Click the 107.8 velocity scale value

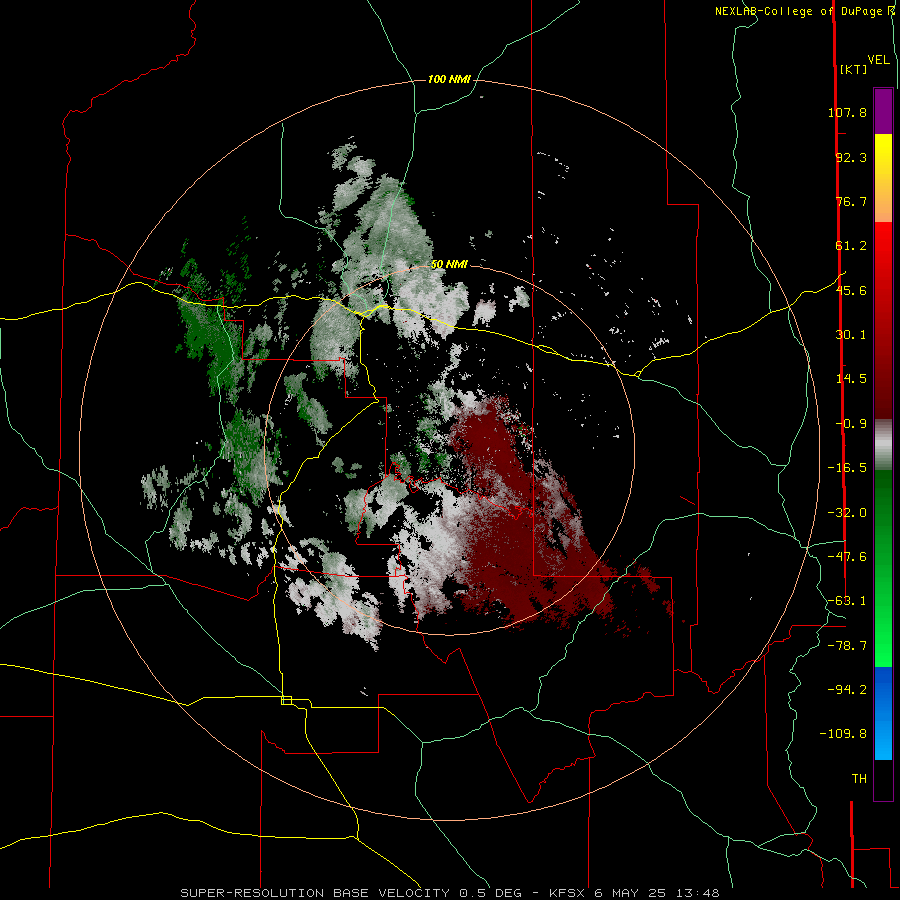coord(847,112)
